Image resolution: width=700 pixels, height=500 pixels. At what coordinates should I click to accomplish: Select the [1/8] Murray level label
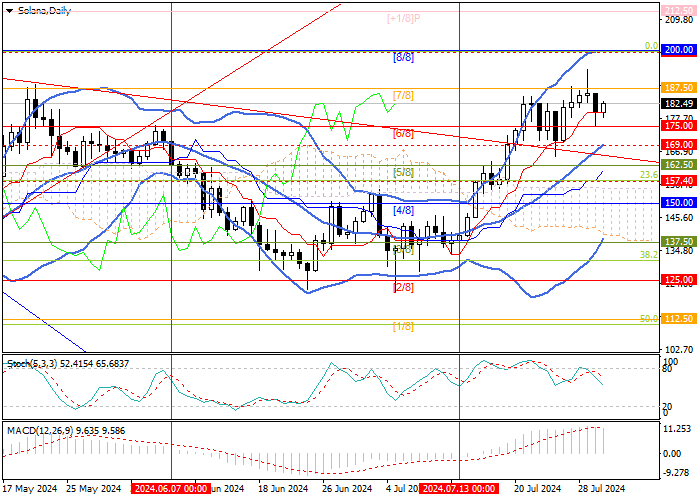click(403, 326)
